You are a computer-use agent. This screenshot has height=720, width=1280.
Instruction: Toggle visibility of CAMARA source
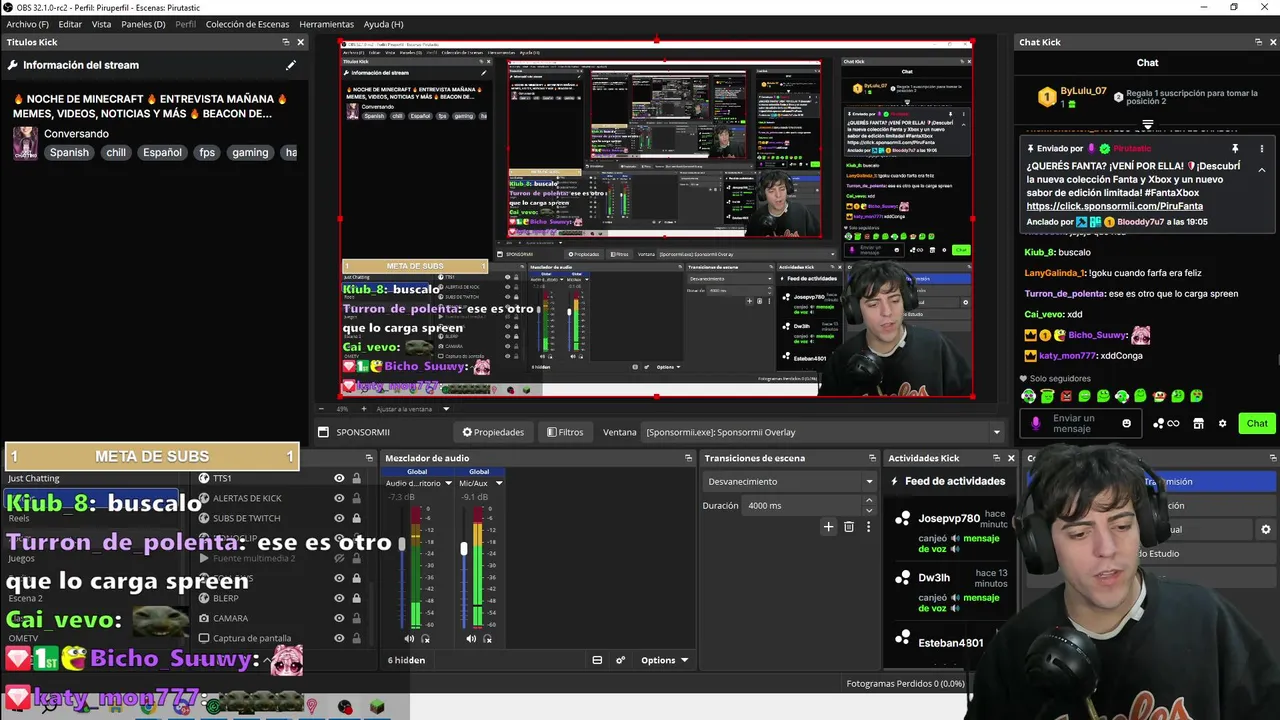(339, 618)
